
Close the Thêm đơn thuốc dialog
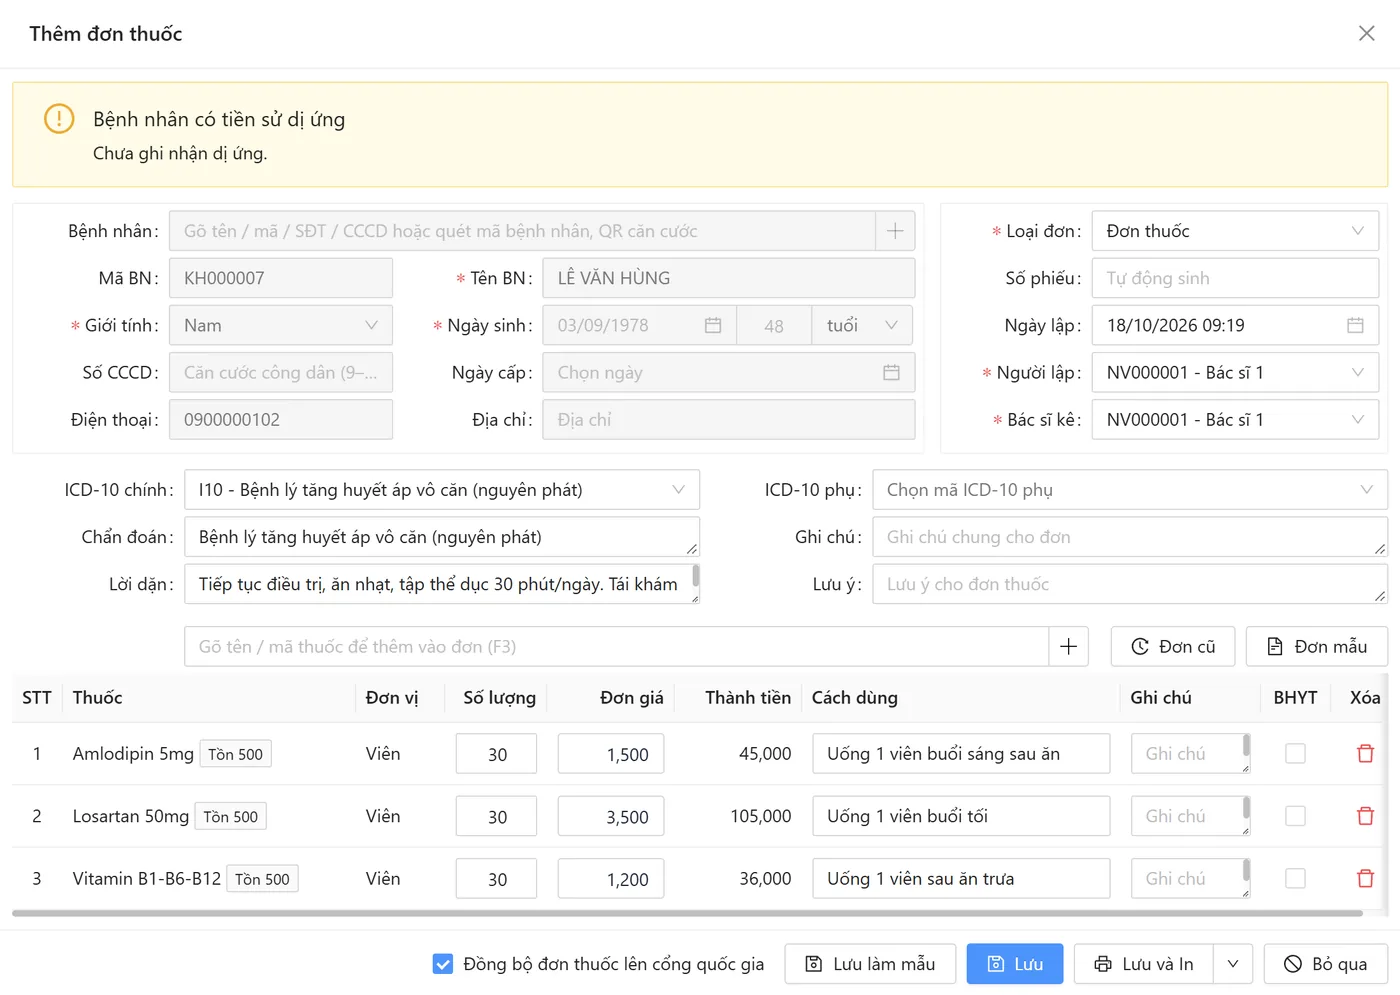coord(1366,34)
